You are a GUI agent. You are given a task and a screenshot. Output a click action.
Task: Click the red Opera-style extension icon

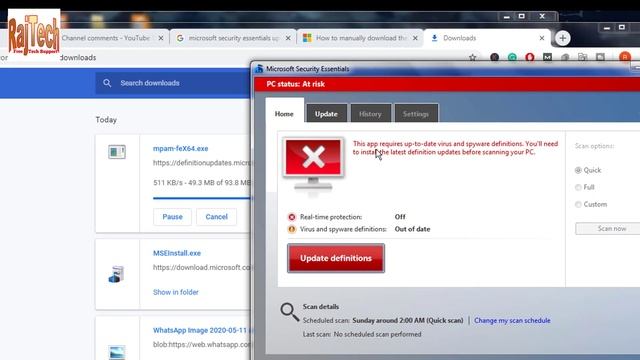[530, 58]
